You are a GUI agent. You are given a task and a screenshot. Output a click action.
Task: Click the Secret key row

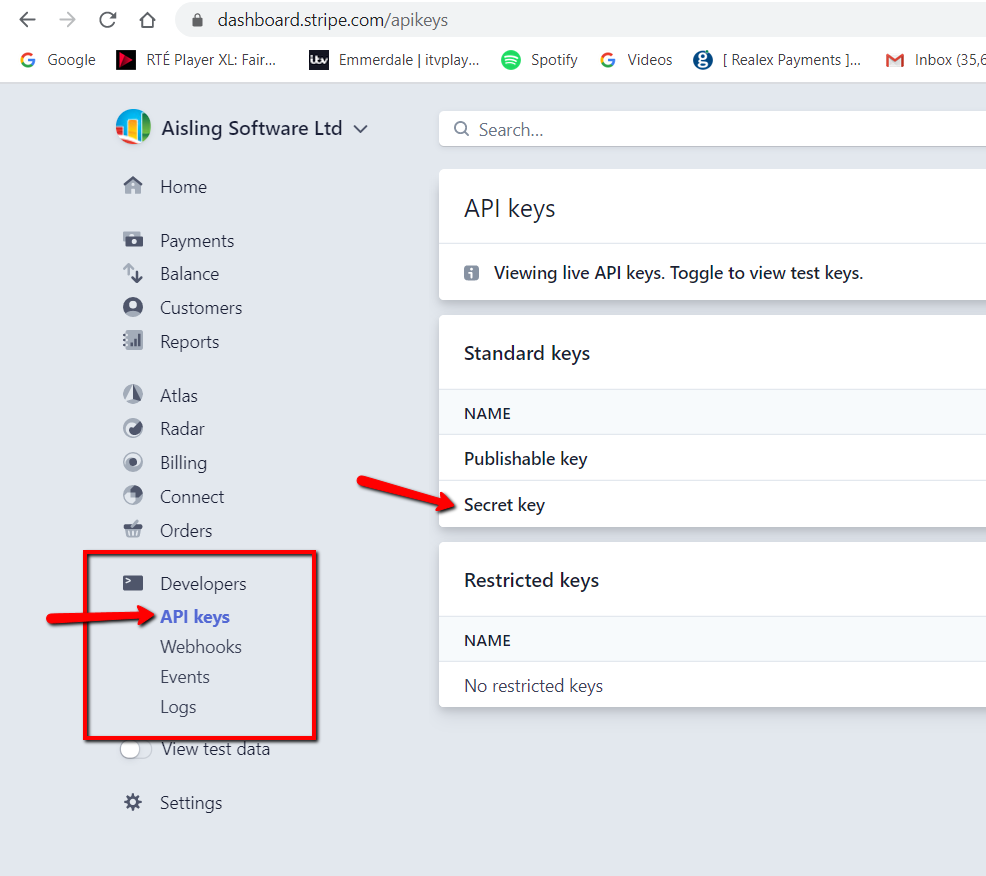pyautogui.click(x=504, y=505)
